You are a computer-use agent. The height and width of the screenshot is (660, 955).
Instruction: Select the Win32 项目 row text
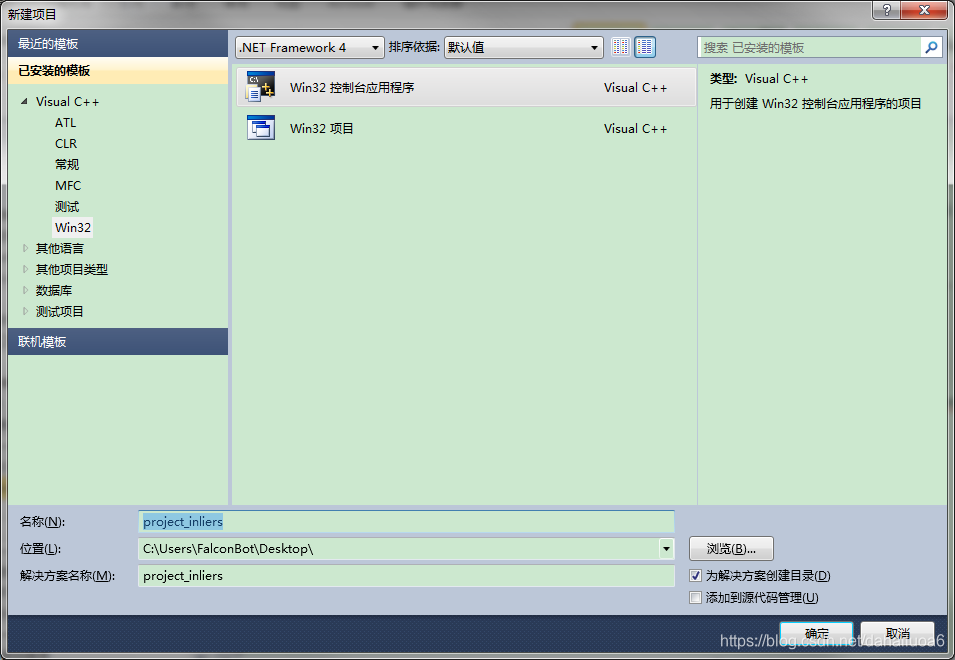pos(322,128)
